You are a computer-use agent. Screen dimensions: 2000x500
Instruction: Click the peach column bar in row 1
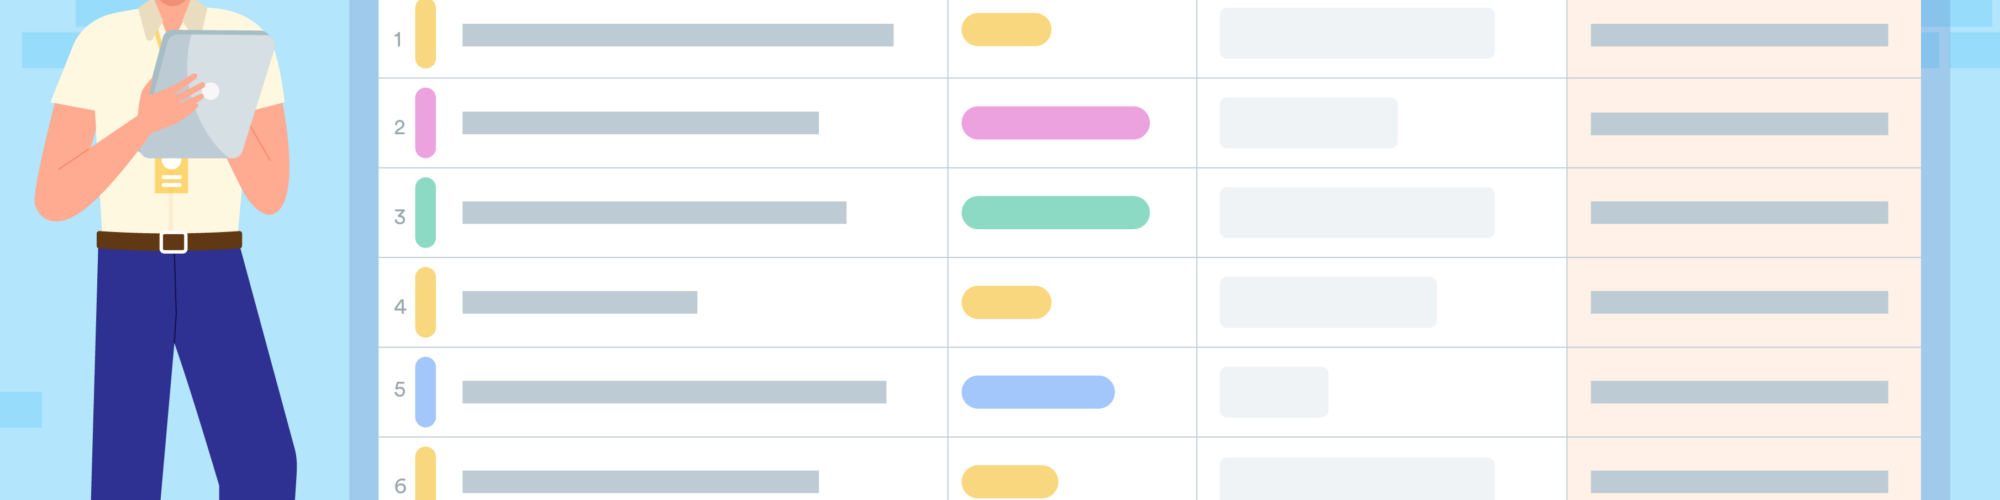(x=1739, y=35)
